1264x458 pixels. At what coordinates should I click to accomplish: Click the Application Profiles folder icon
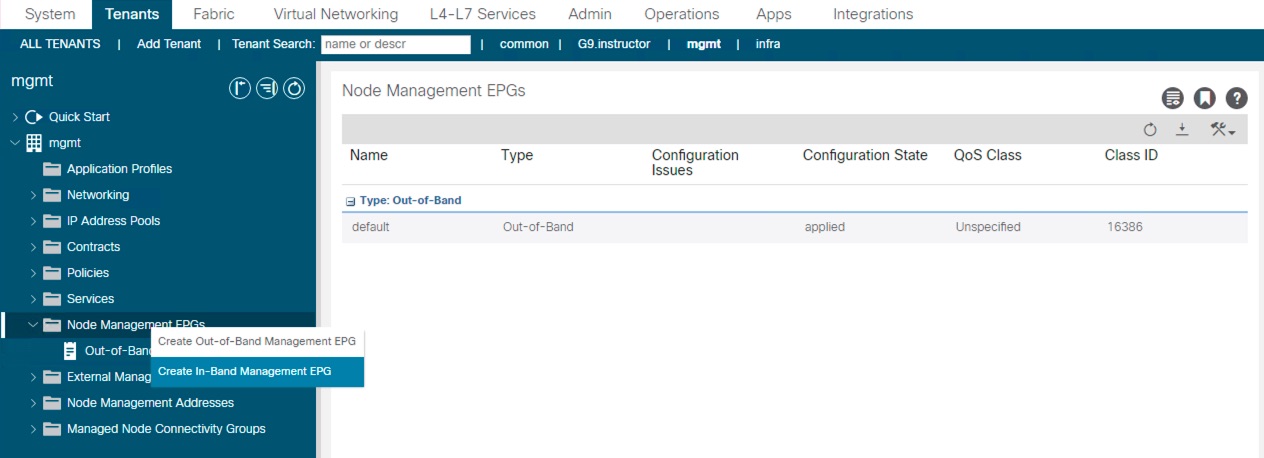tap(52, 169)
